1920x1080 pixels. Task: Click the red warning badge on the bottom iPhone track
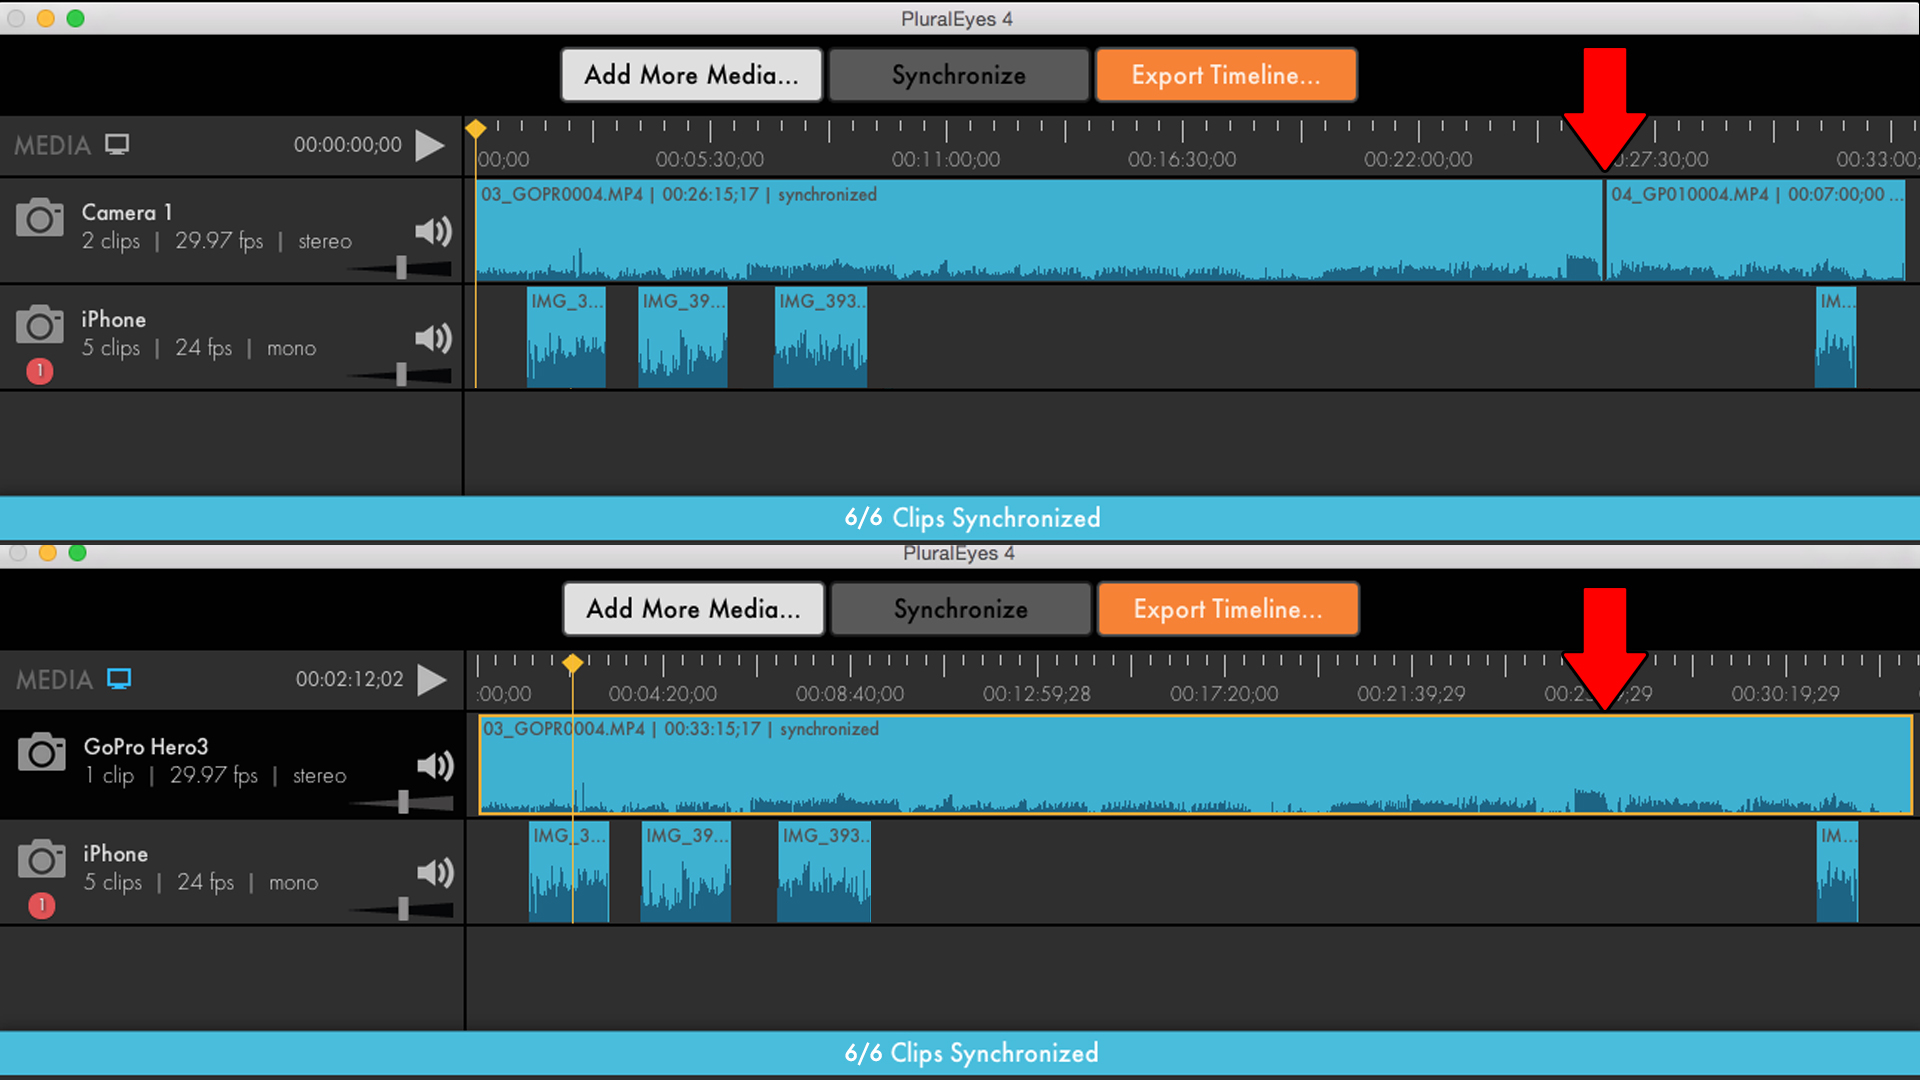[x=42, y=906]
